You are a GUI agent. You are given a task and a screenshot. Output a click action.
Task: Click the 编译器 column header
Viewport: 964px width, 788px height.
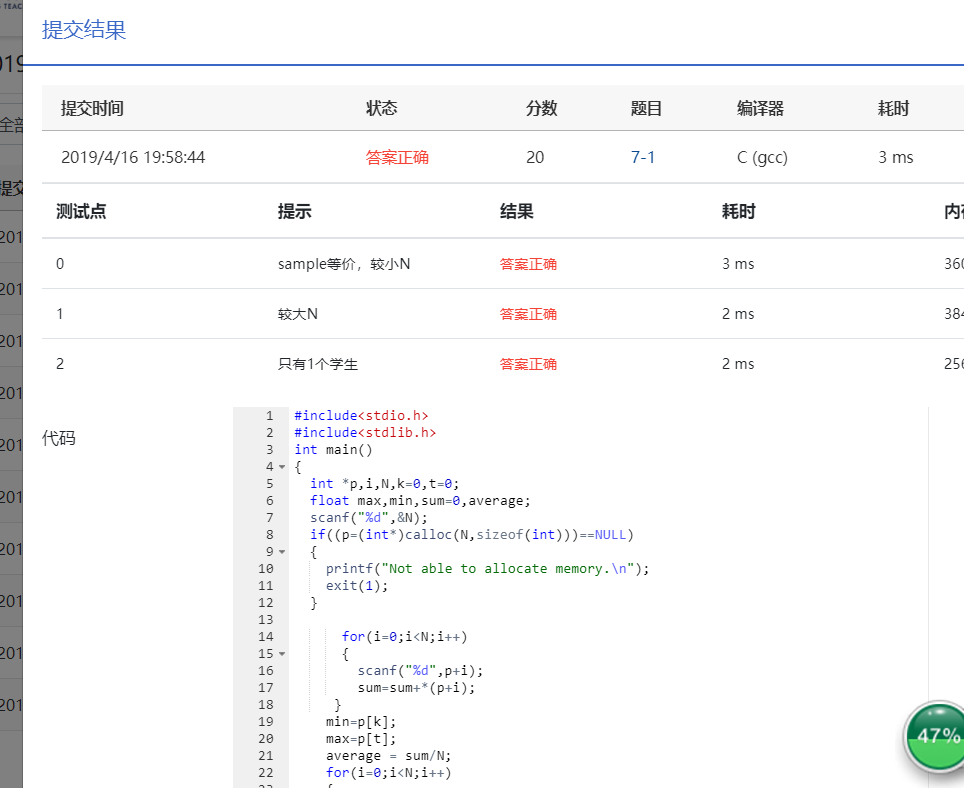click(761, 108)
